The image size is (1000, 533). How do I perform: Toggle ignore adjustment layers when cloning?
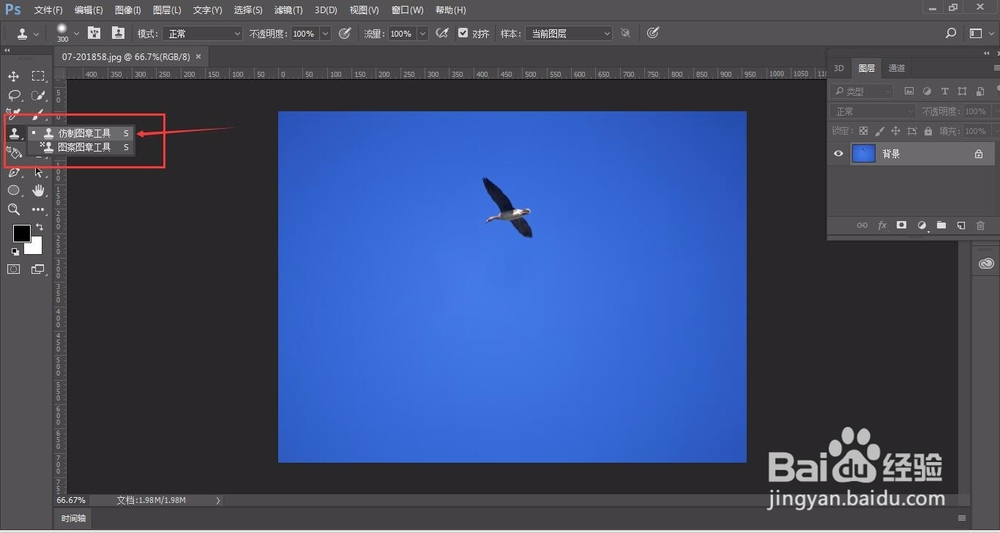(x=626, y=33)
